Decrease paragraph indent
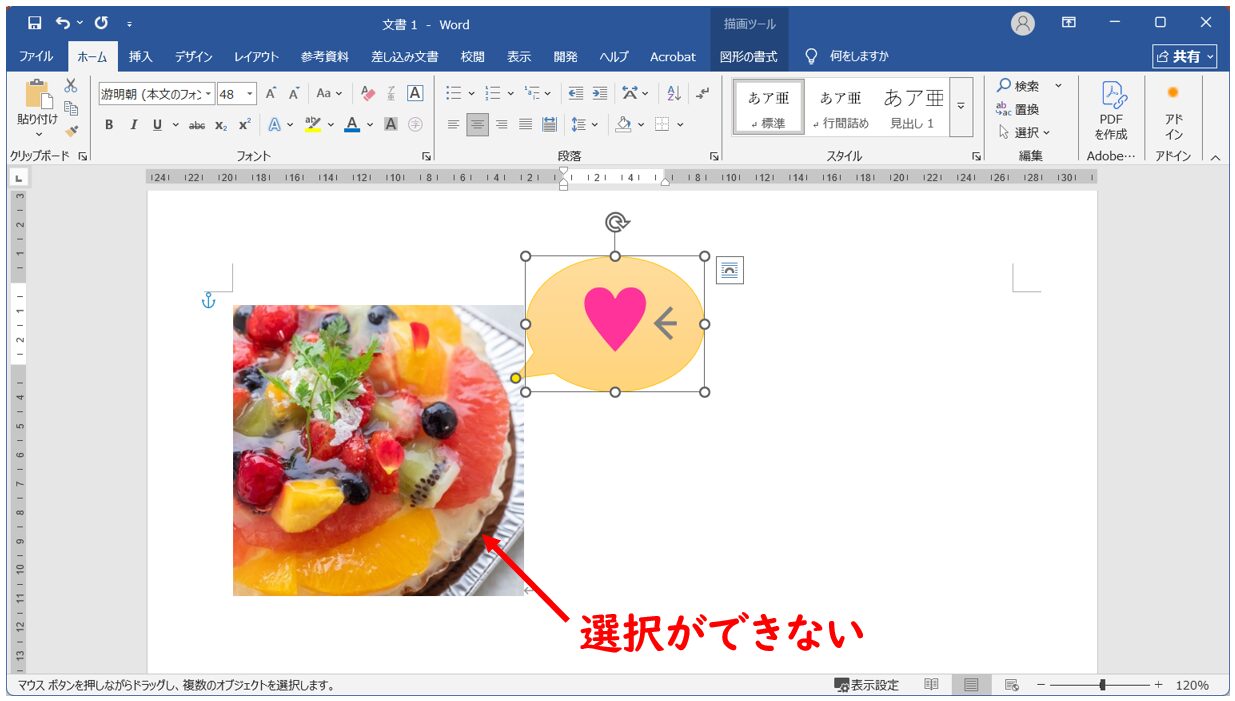 576,94
